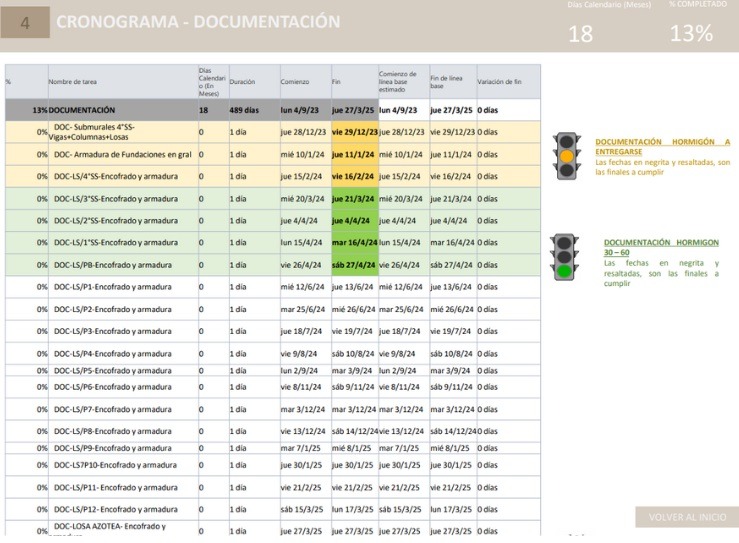Image resolution: width=739 pixels, height=543 pixels.
Task: Select DOC-LS/2°SS-Encofrado y armadura row
Action: click(273, 221)
